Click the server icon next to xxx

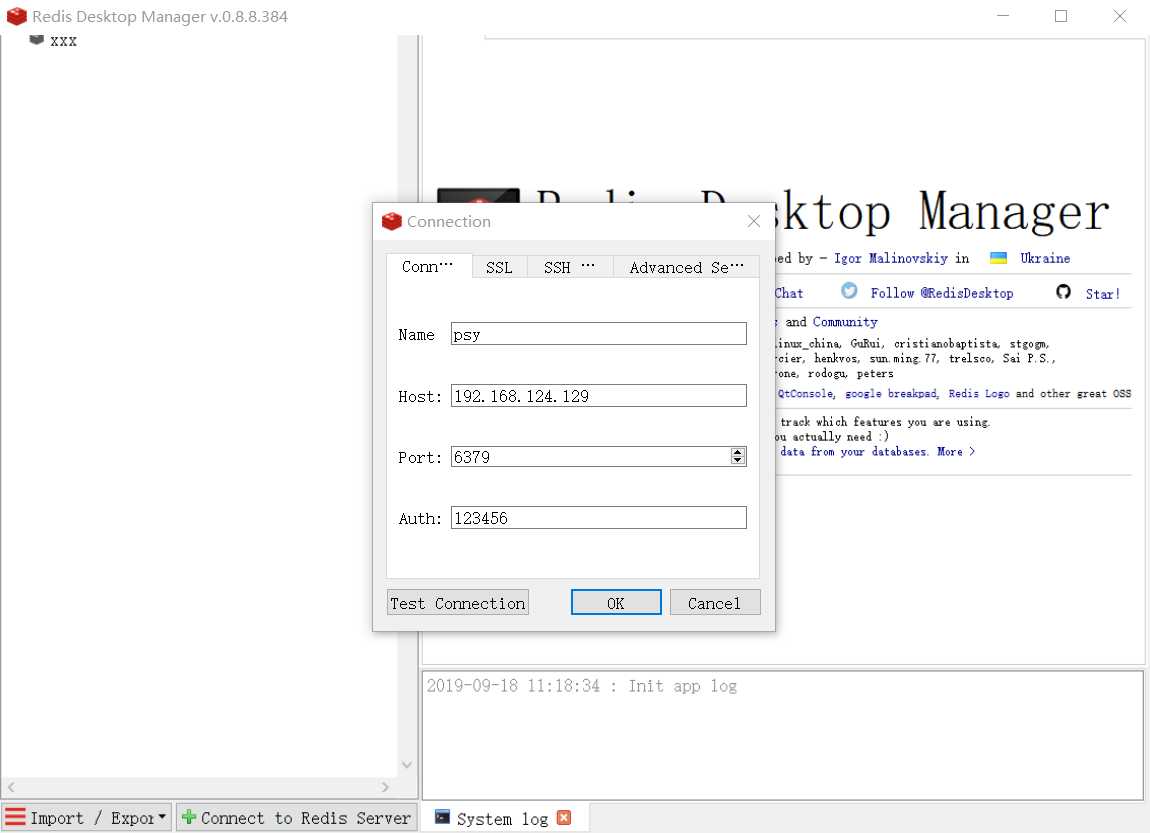click(36, 40)
